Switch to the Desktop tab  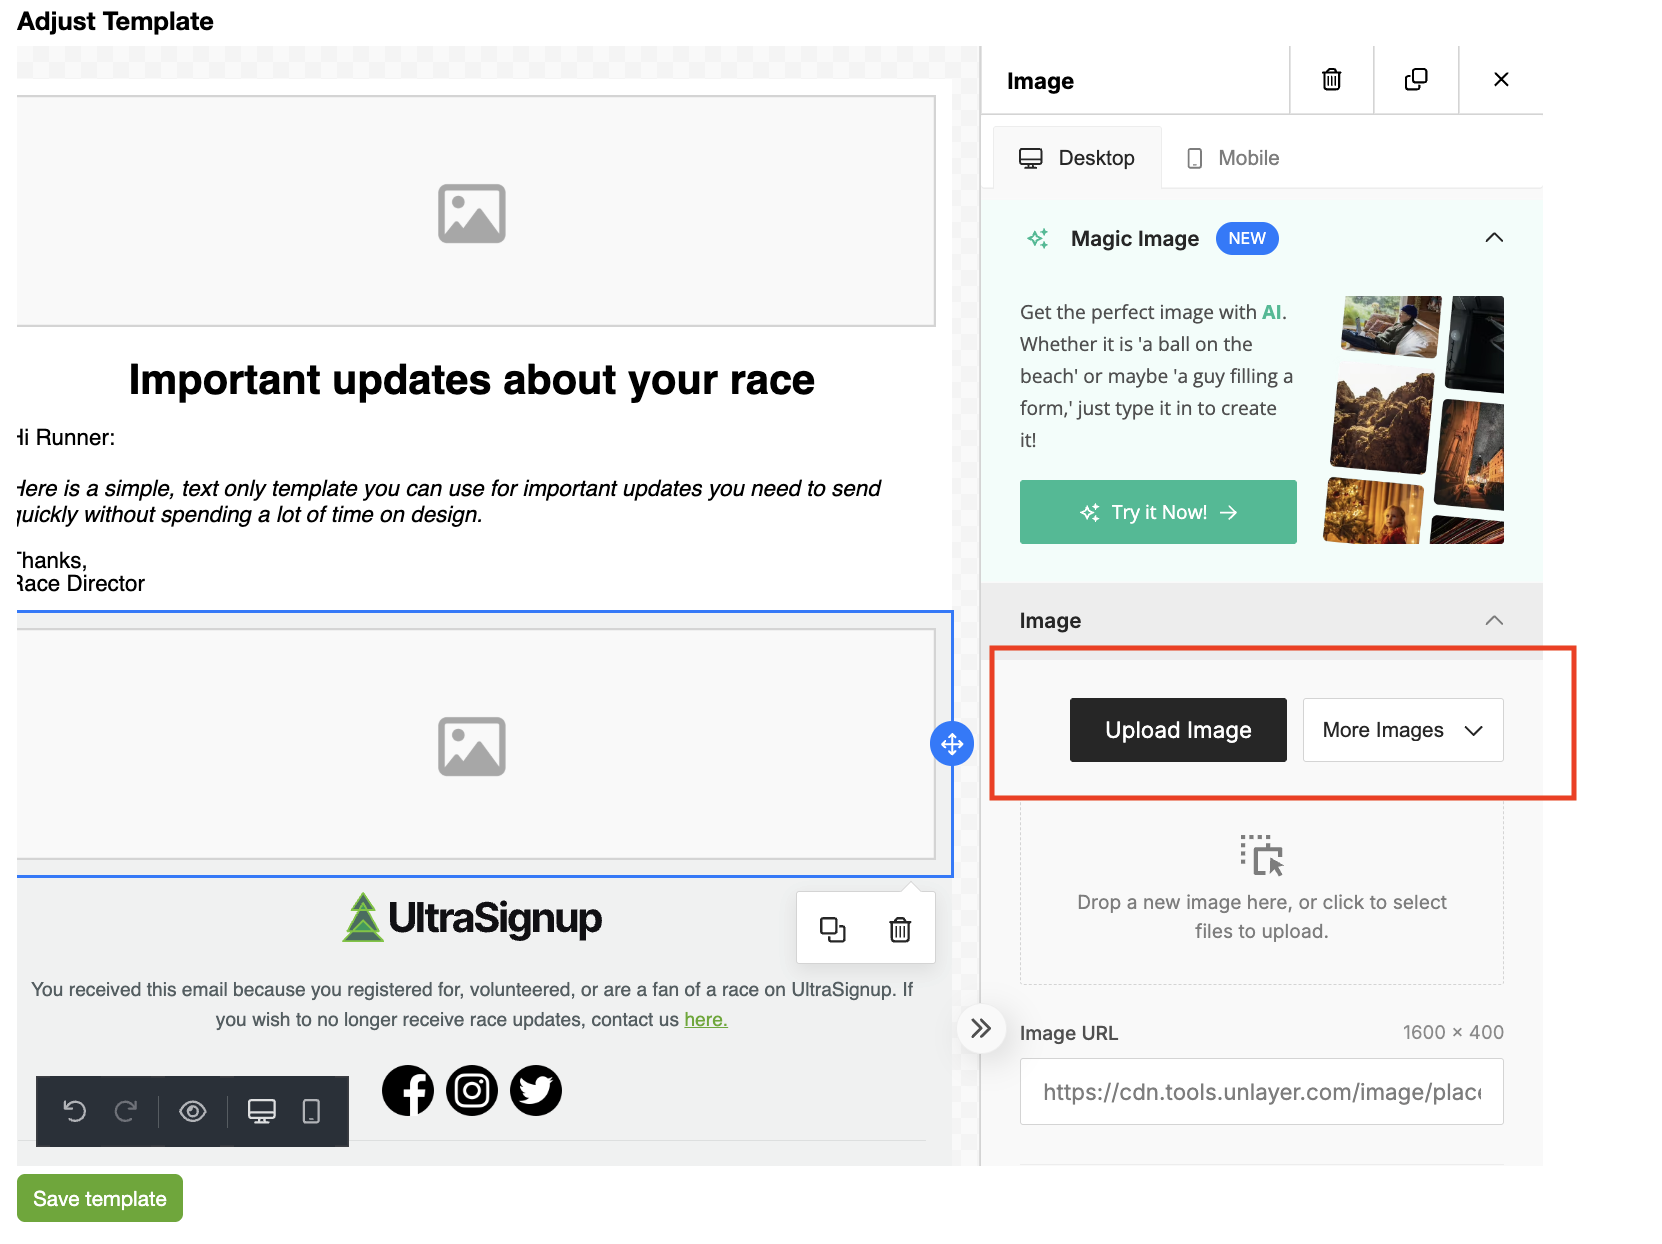(x=1077, y=158)
